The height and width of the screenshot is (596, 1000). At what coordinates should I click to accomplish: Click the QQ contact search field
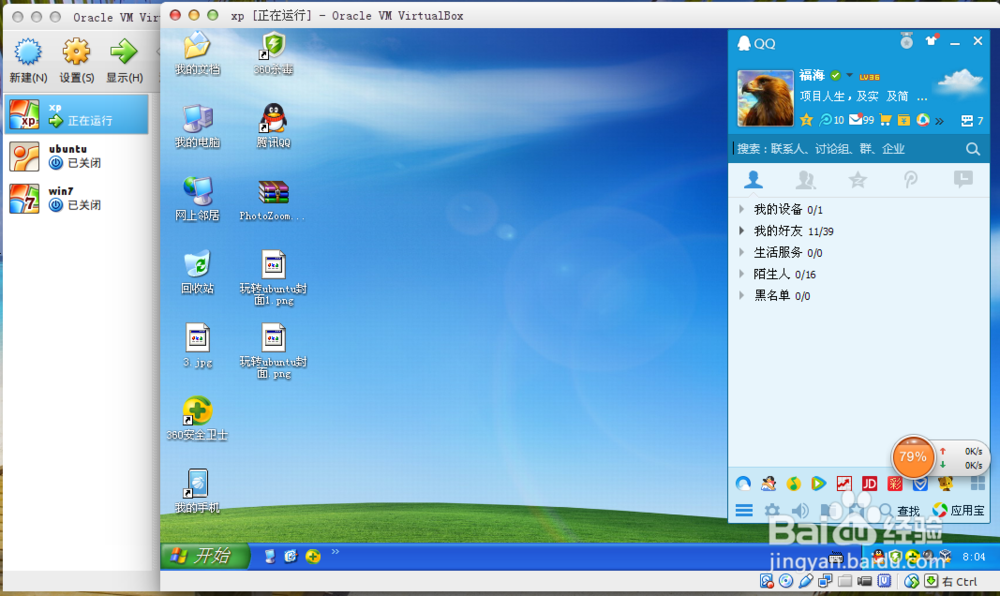click(840, 148)
